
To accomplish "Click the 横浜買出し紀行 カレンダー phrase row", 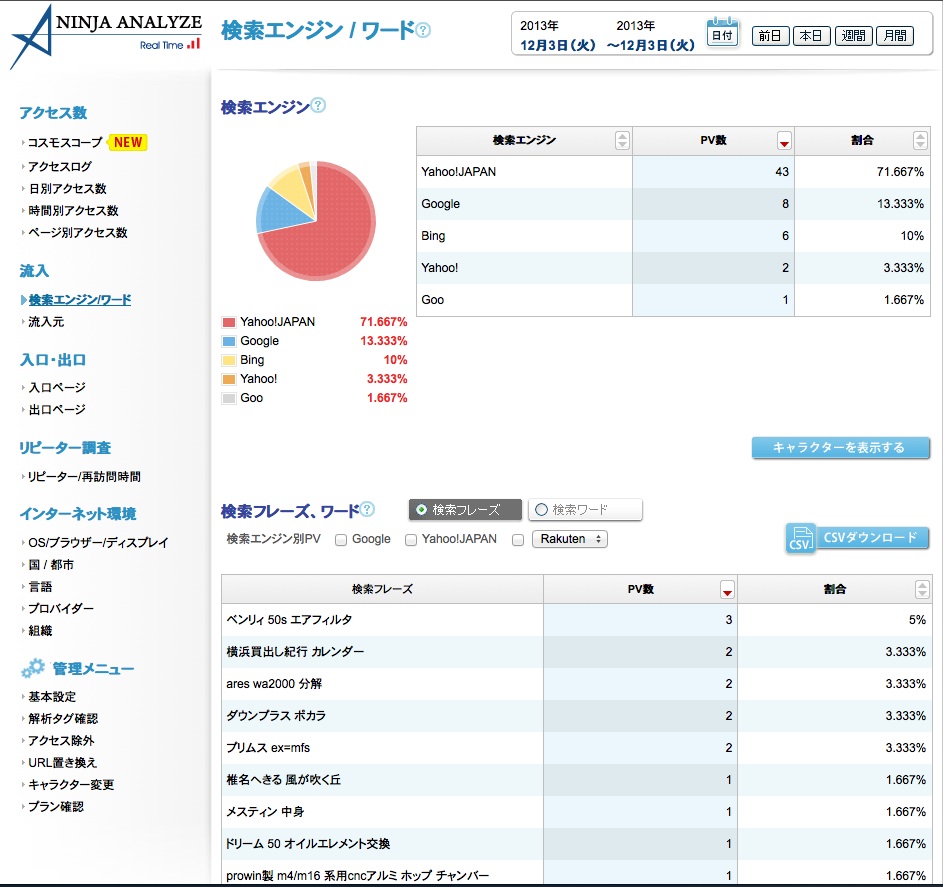I will click(x=576, y=651).
